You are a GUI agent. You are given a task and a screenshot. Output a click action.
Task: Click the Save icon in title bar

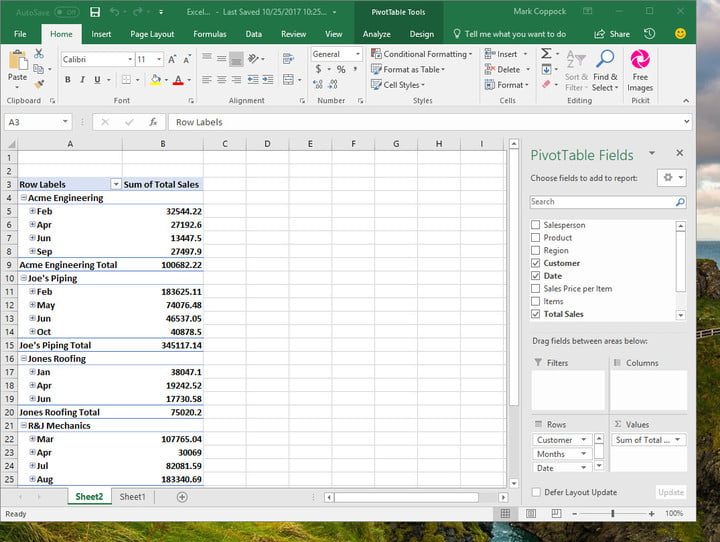pos(94,12)
